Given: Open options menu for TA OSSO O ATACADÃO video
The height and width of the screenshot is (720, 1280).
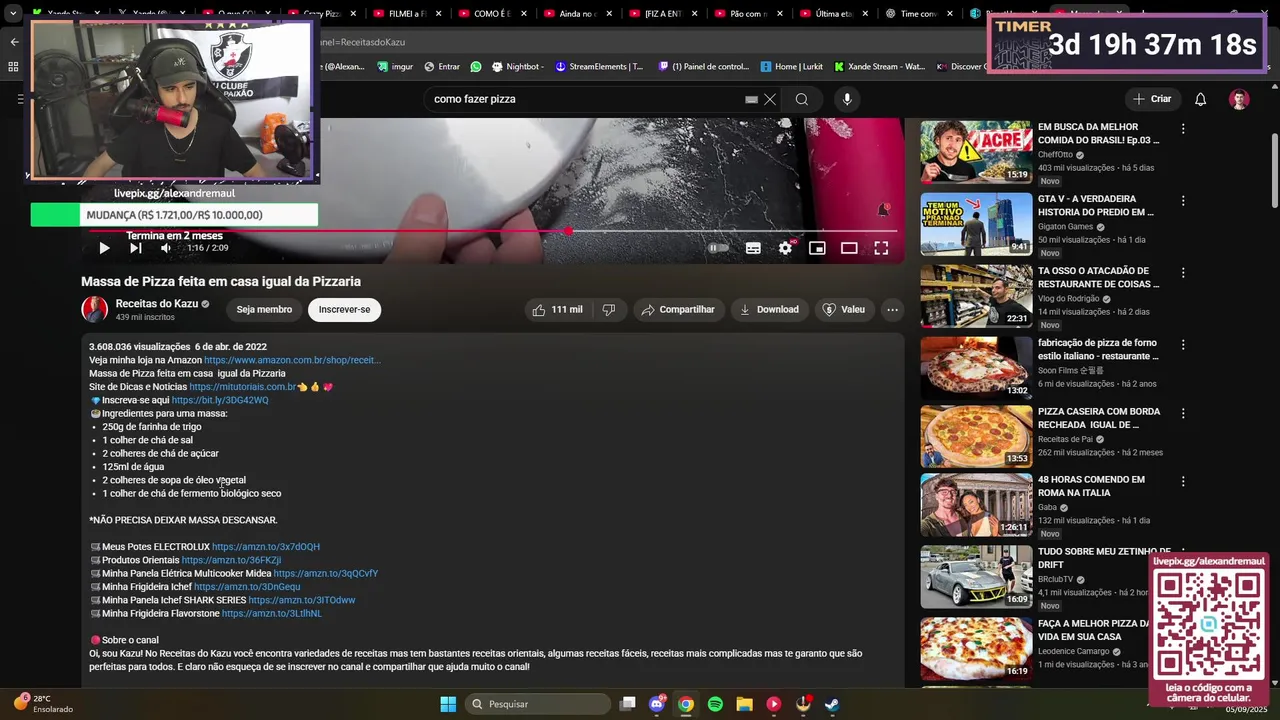Looking at the screenshot, I should (1183, 273).
